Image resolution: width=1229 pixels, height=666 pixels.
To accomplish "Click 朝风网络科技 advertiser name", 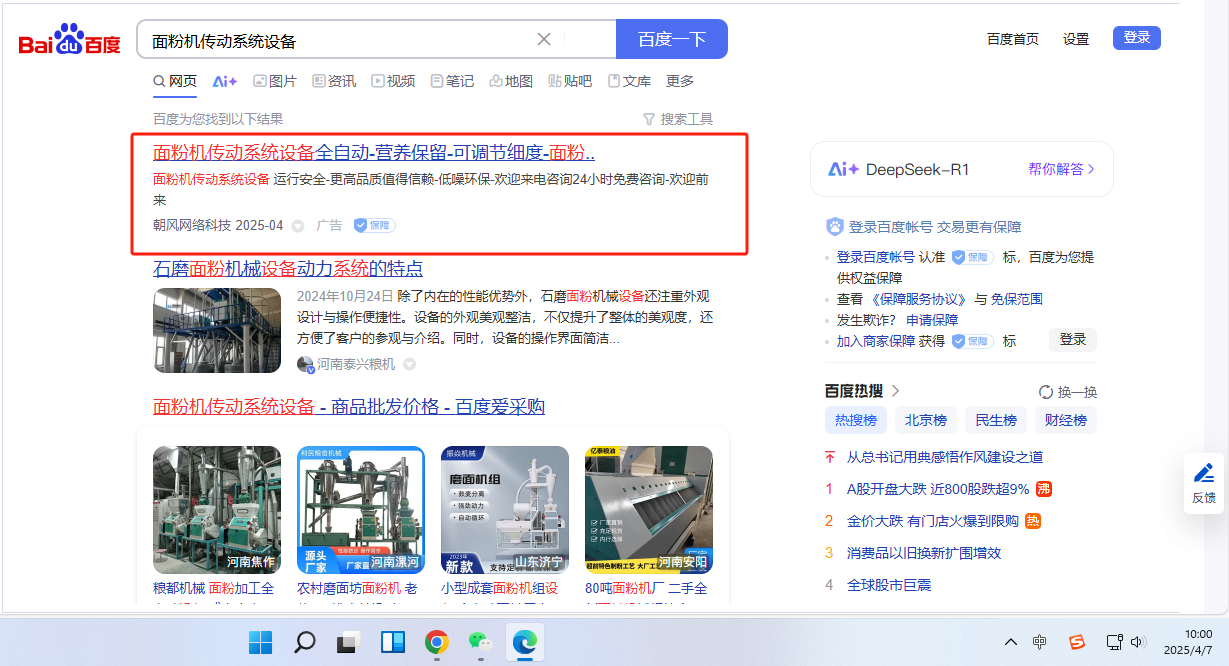I will coord(192,226).
